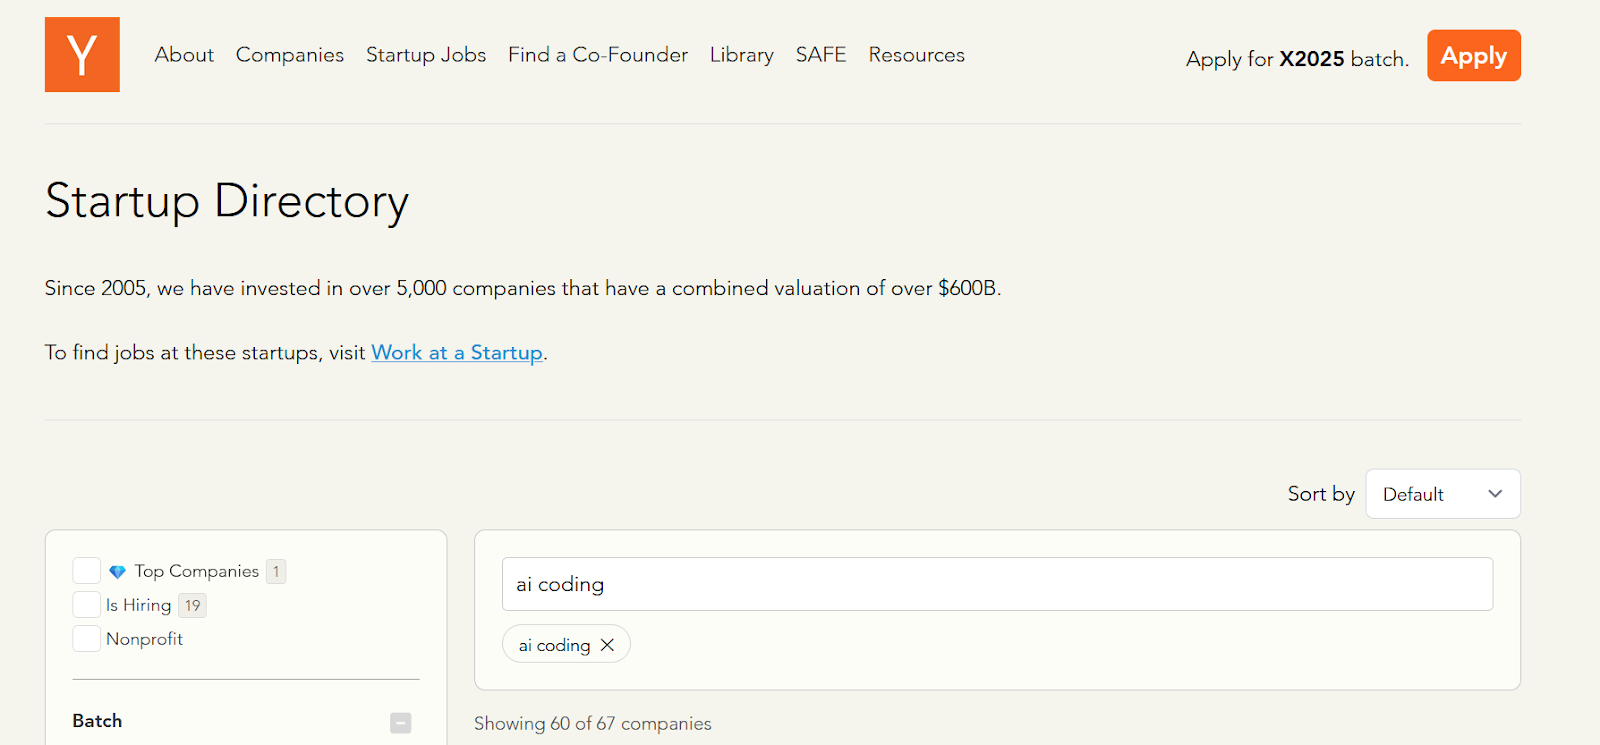
Task: Open the Library nav item
Action: point(742,55)
